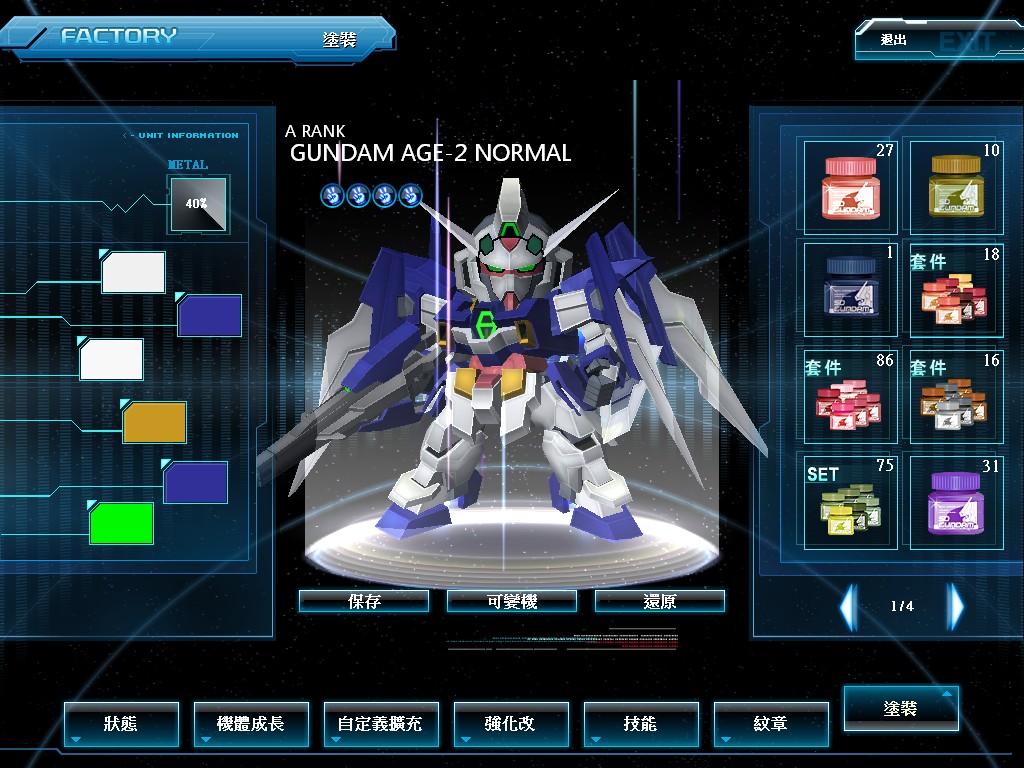
Task: Click the GUNDAM AGE-2 NORMAL unit name
Action: 430,153
